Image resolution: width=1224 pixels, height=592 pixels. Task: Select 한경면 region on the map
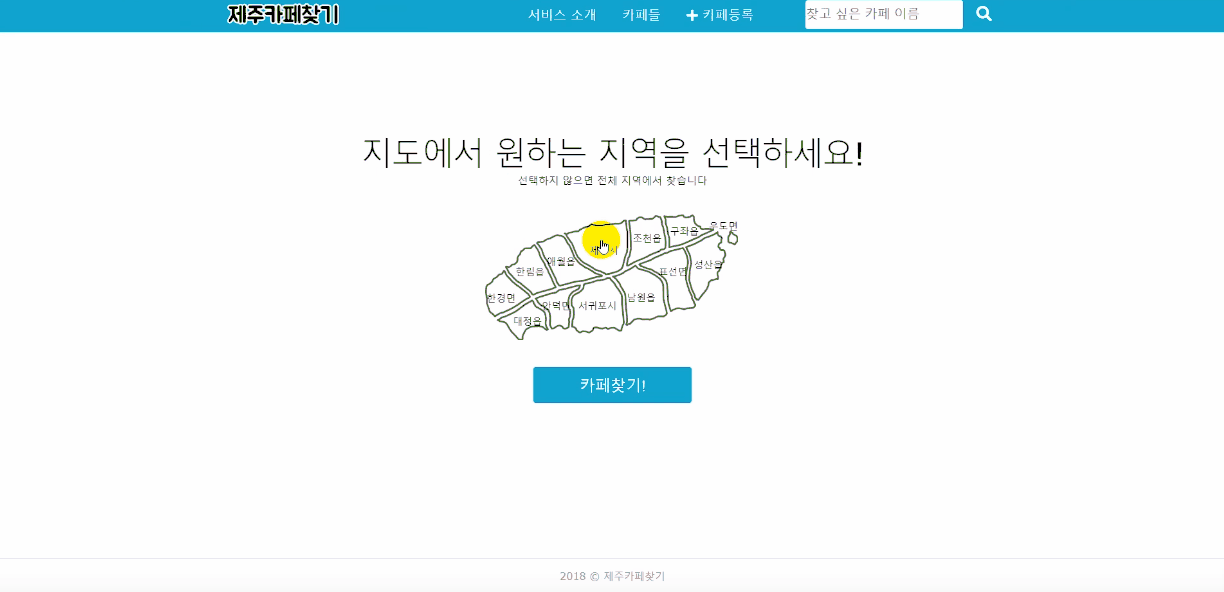click(x=501, y=298)
